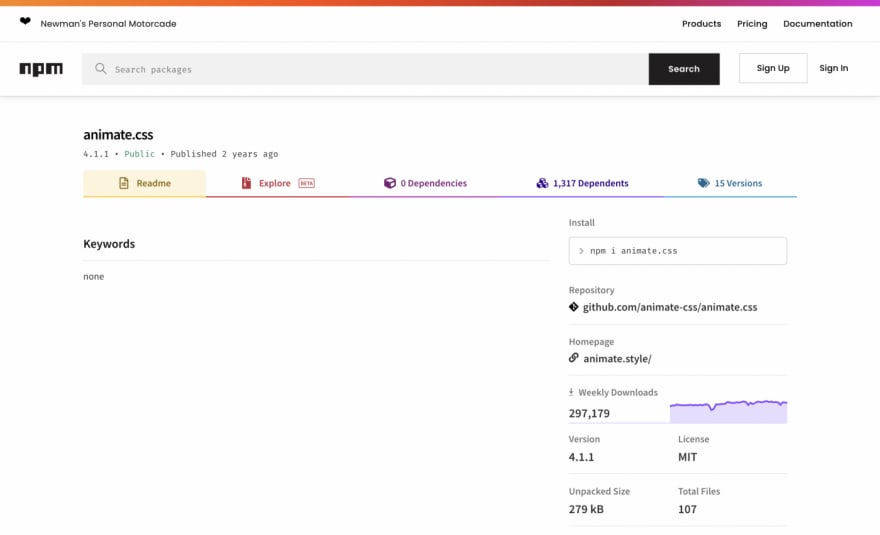Open the animate.style/ homepage link
Viewport: 880px width, 535px height.
click(x=617, y=358)
